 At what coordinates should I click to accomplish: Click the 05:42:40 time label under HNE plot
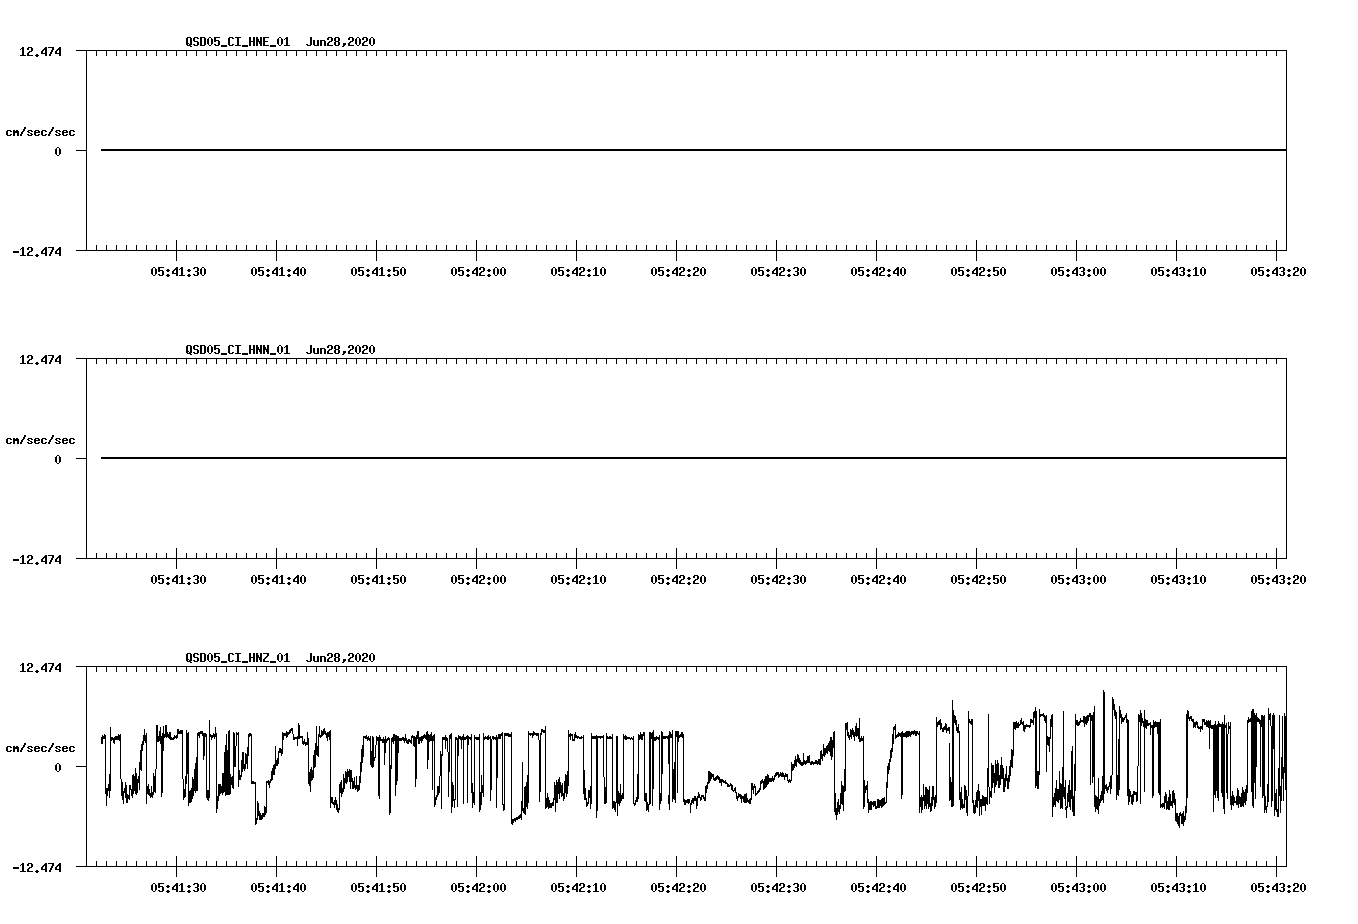(x=878, y=271)
